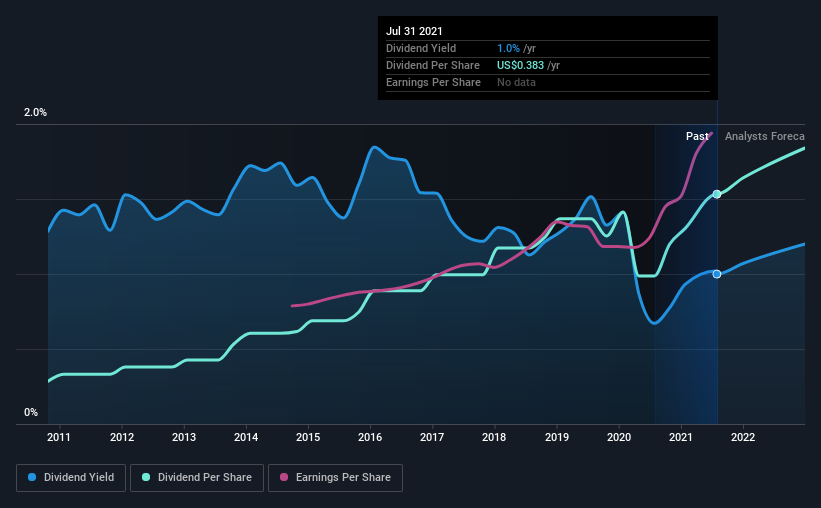Click the Past section label
The image size is (821, 508).
697,136
